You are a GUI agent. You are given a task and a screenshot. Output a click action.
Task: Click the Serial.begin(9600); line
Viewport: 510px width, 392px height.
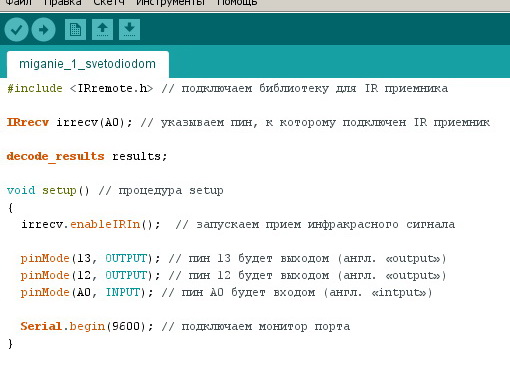coord(185,326)
